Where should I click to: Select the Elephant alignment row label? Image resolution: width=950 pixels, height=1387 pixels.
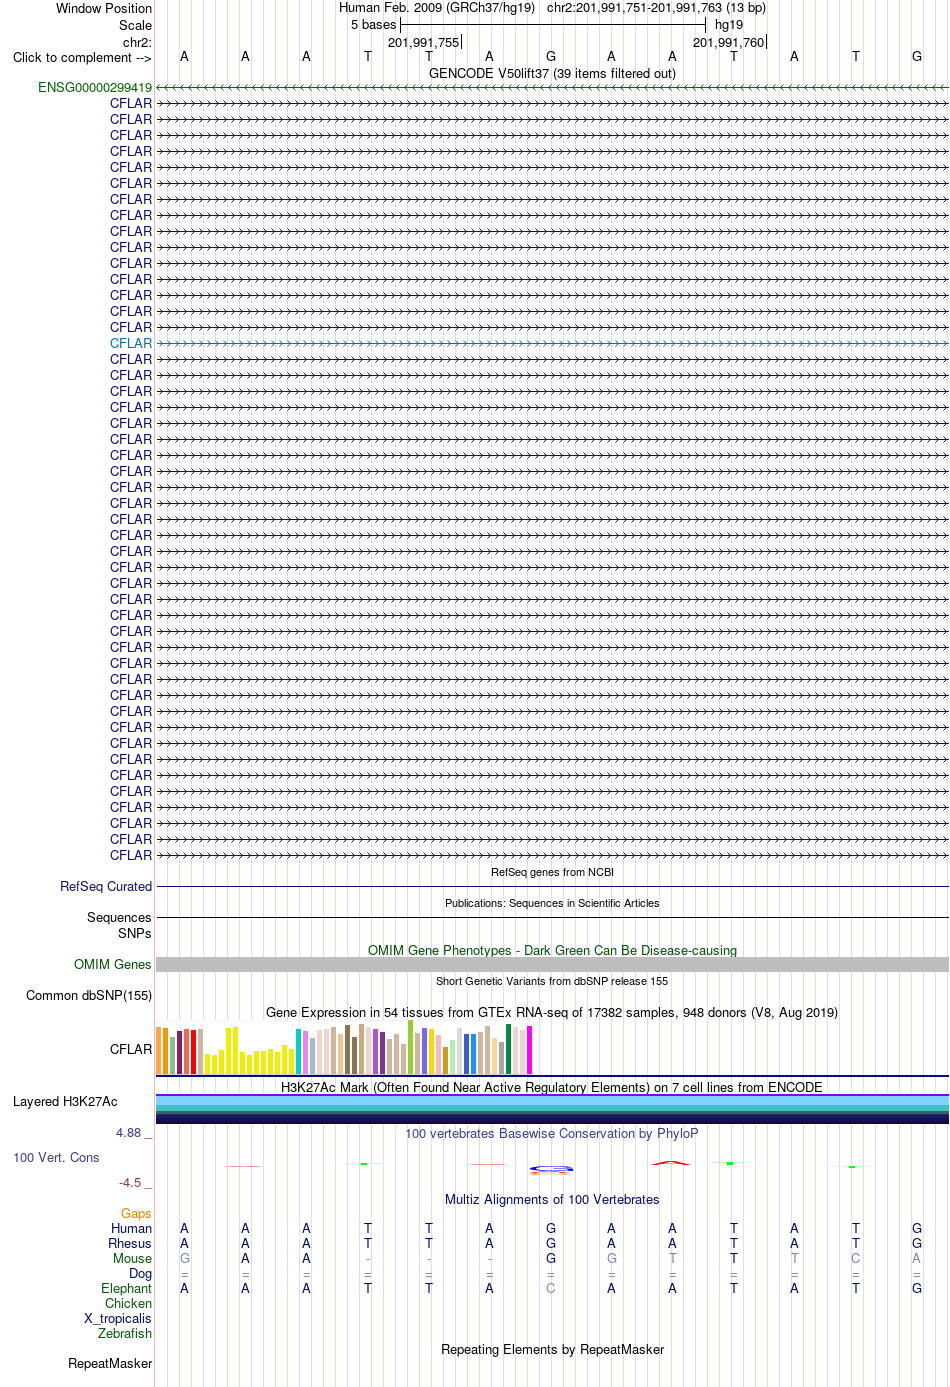click(x=126, y=1288)
